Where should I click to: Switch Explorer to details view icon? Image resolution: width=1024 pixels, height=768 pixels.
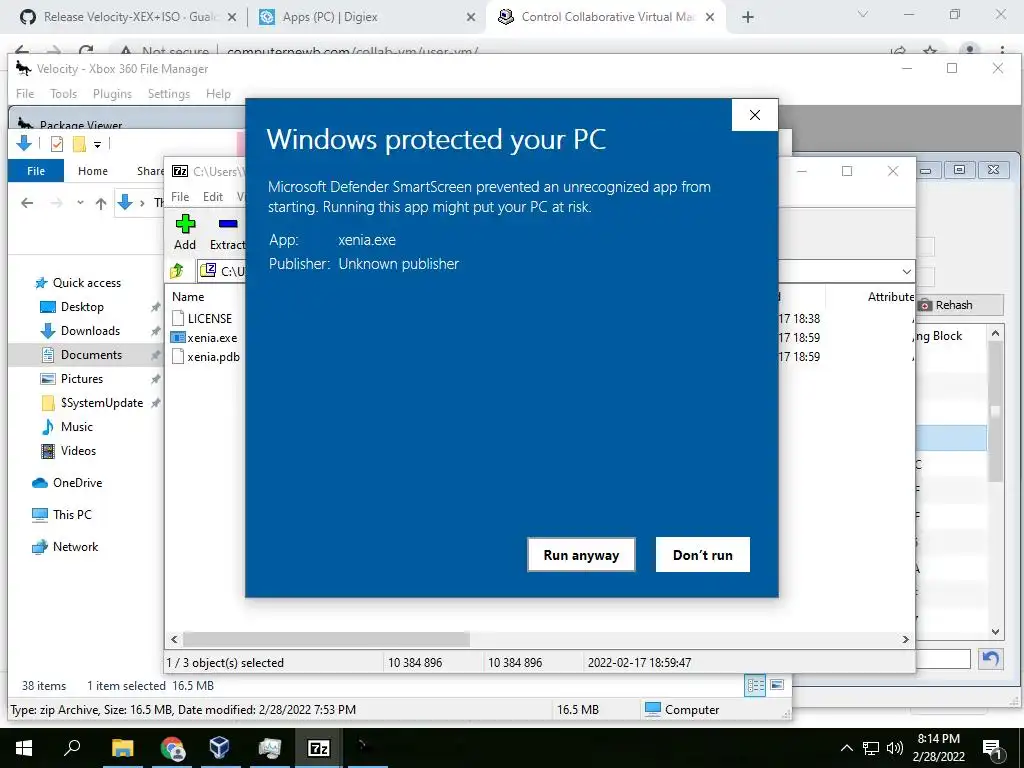pos(756,685)
